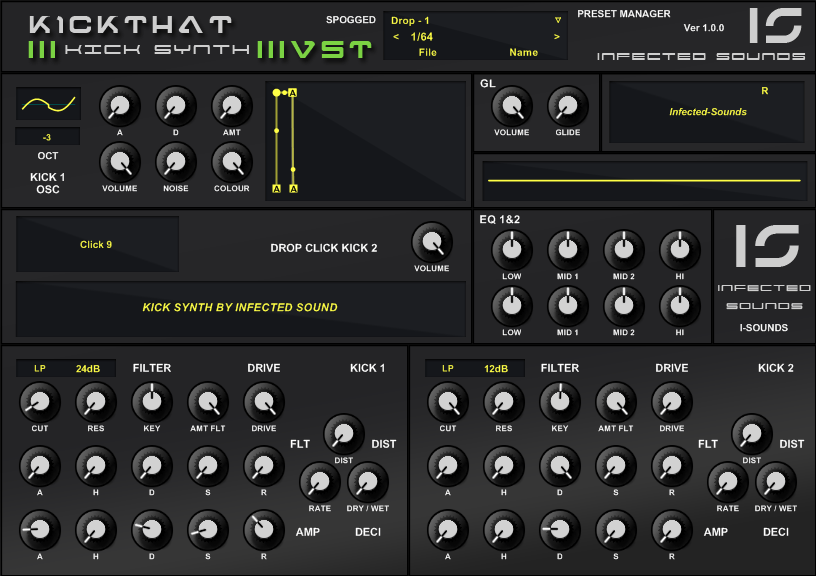Open the preset File menu
The height and width of the screenshot is (576, 816).
pos(427,52)
